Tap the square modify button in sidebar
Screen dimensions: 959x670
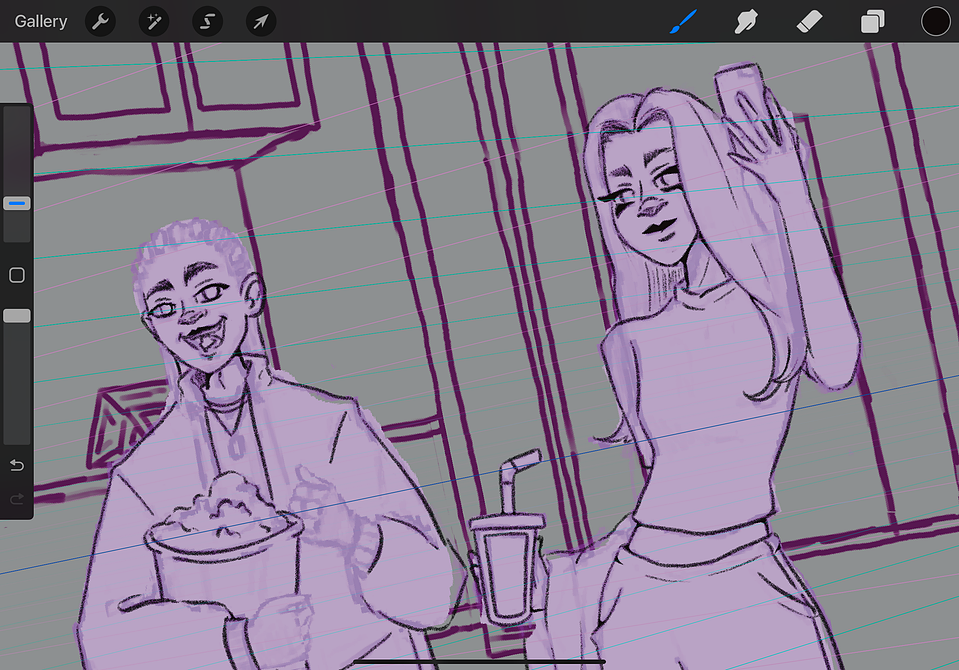click(17, 275)
